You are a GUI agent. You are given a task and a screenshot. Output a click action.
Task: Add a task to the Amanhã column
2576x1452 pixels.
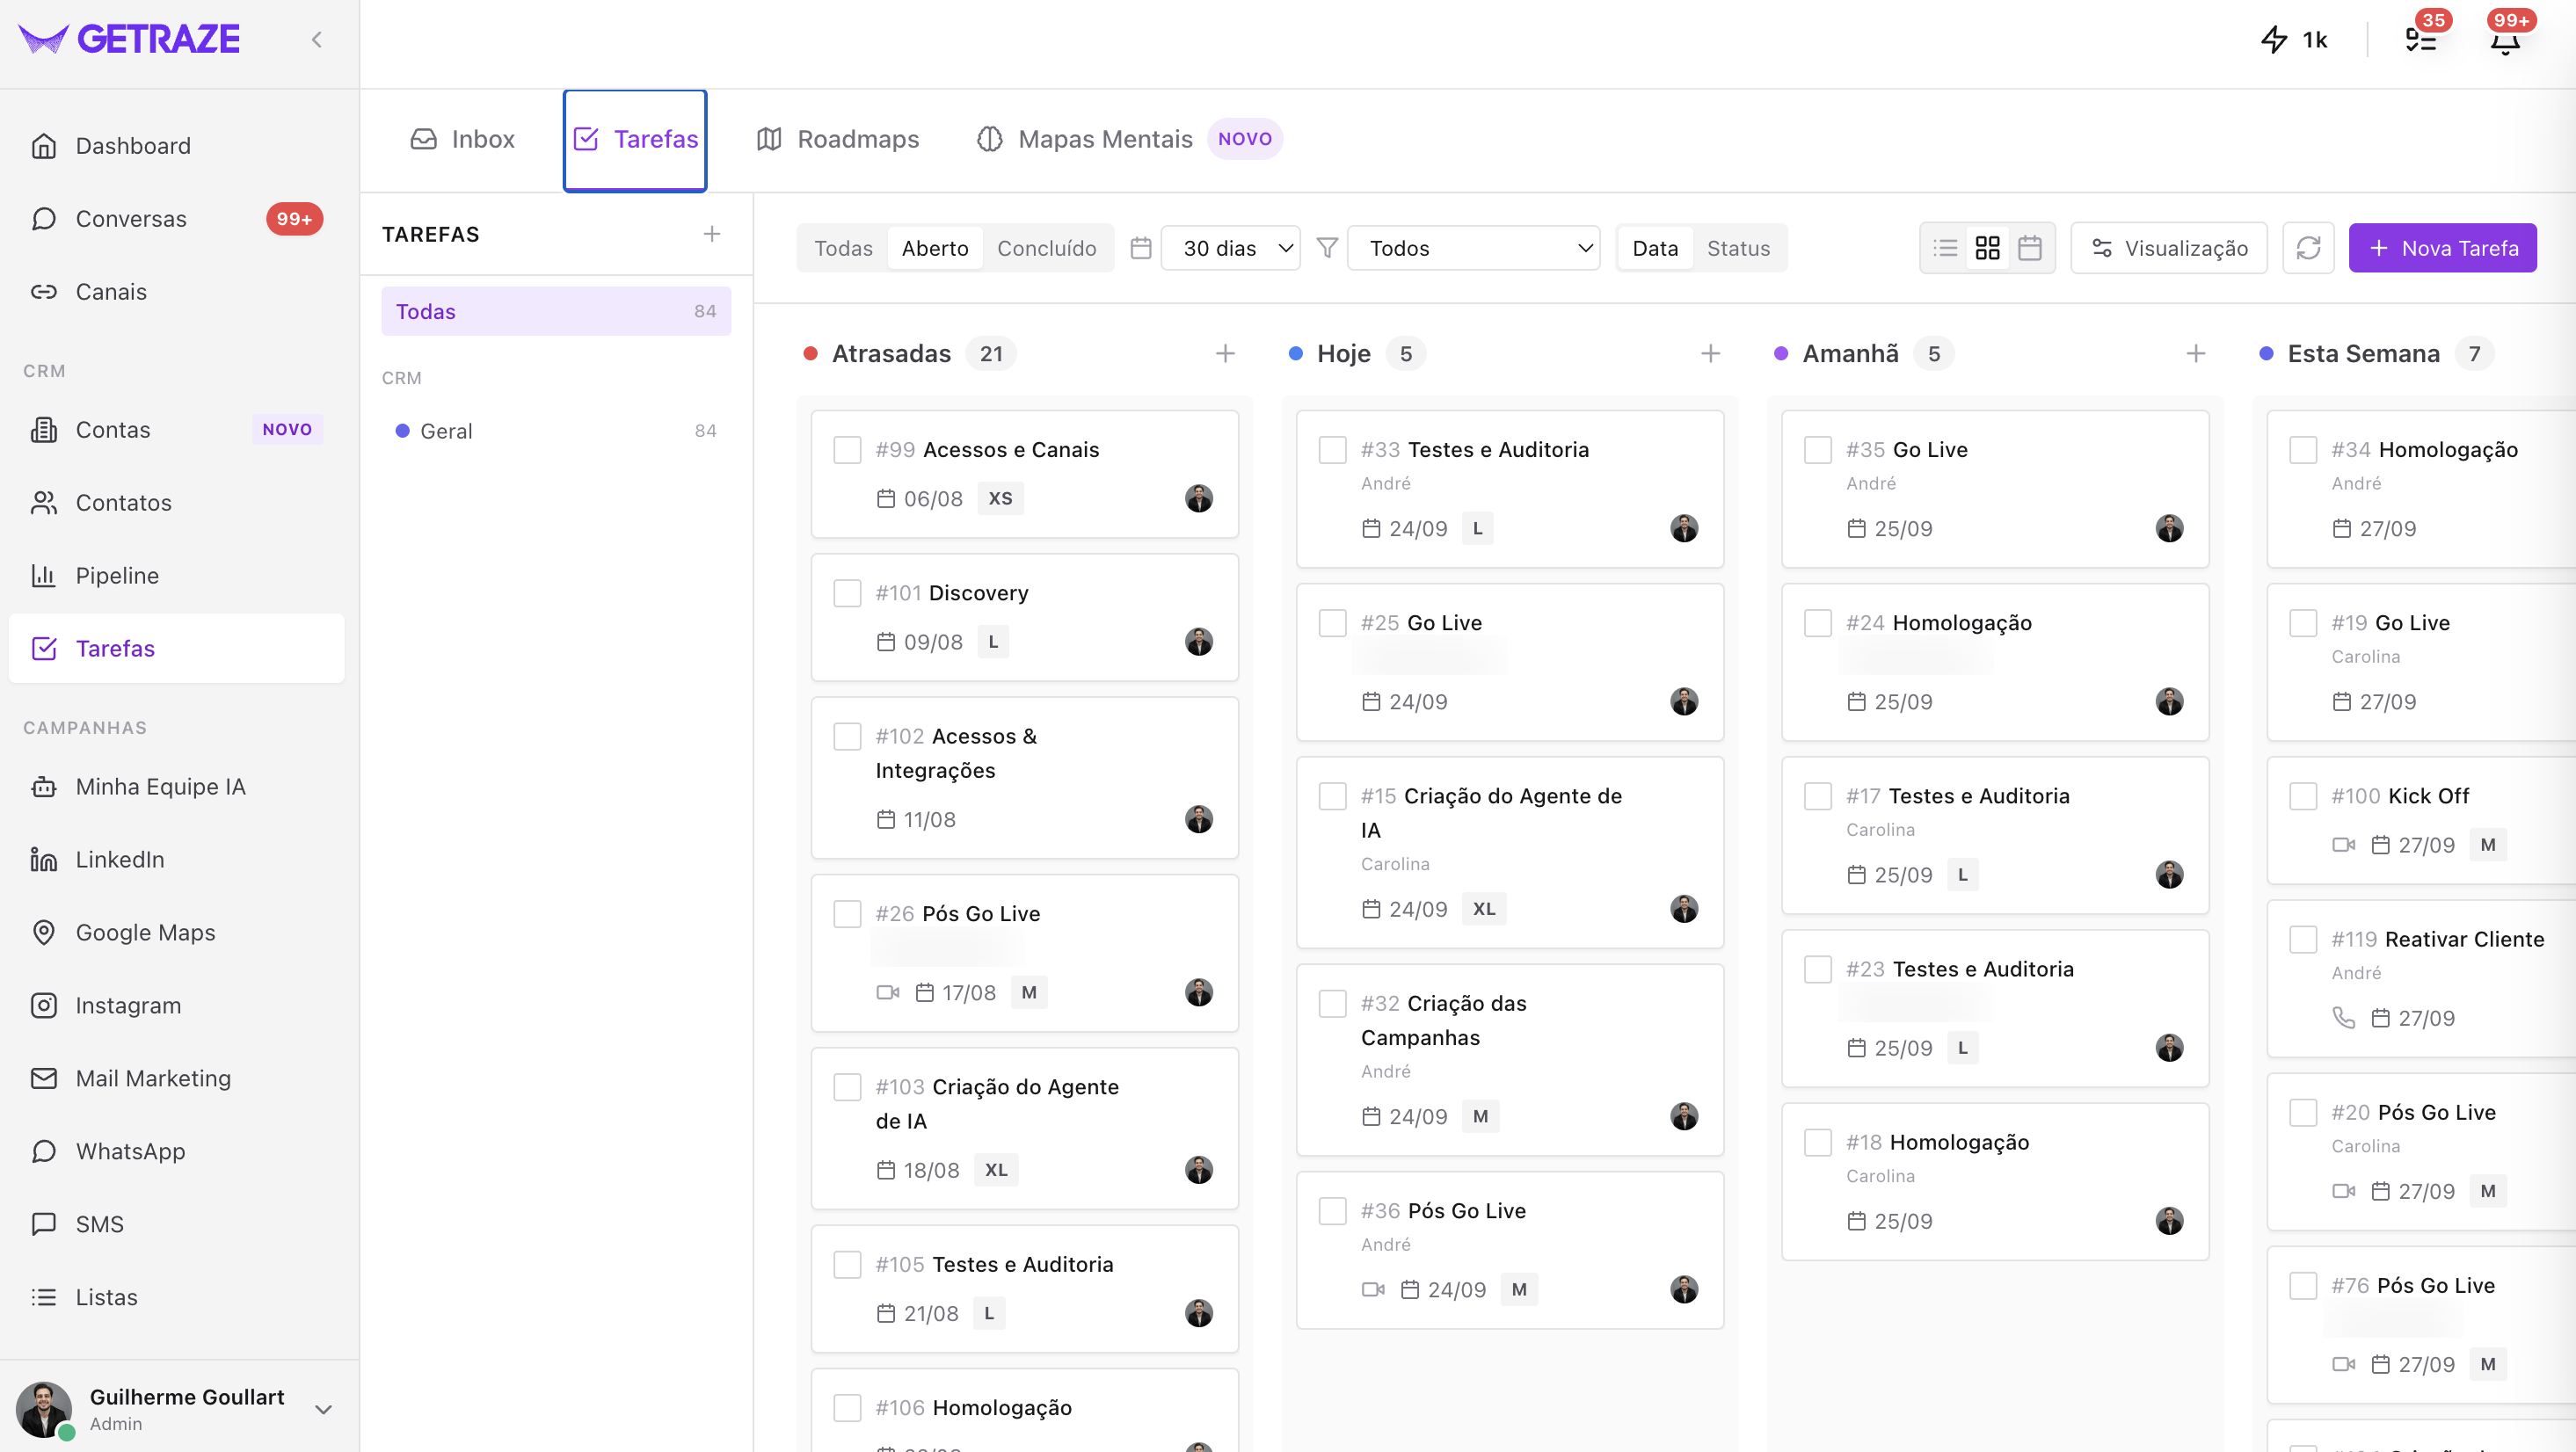tap(2195, 353)
